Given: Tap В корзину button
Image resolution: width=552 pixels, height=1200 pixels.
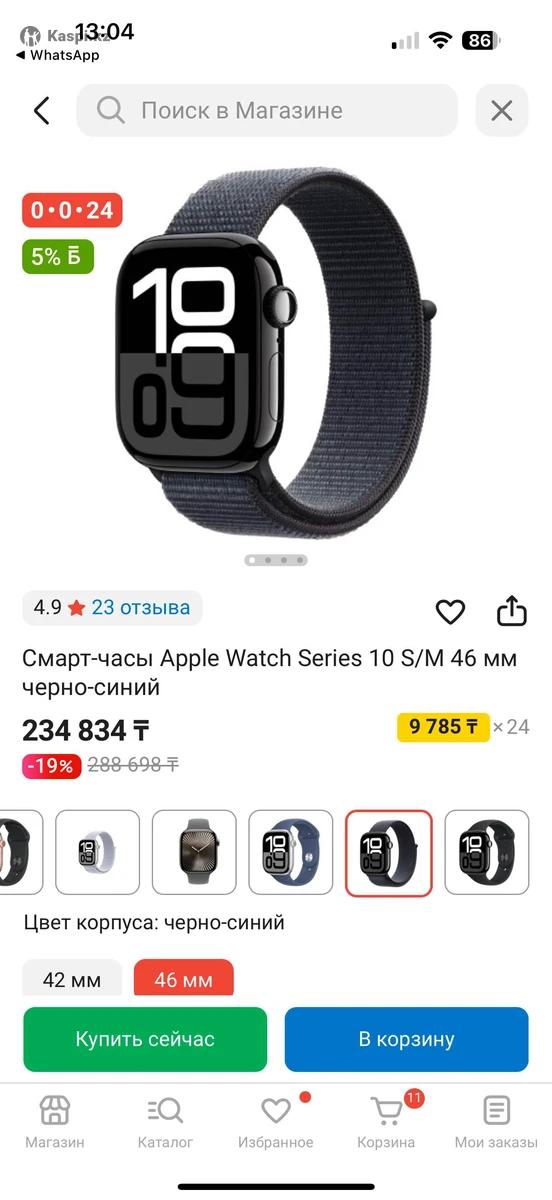Looking at the screenshot, I should coord(406,1039).
